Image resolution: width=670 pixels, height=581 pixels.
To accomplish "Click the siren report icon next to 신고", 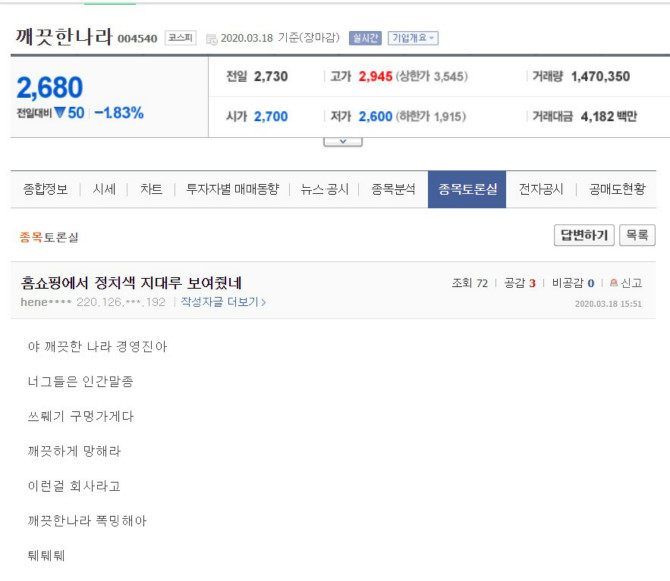I will click(614, 283).
